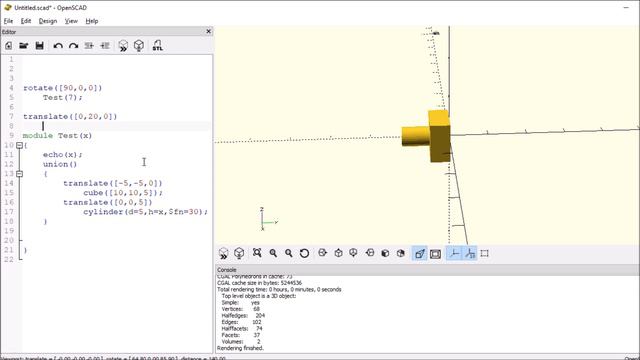Collapse the code fold at line 13
The height and width of the screenshot is (360, 640).
[19, 174]
